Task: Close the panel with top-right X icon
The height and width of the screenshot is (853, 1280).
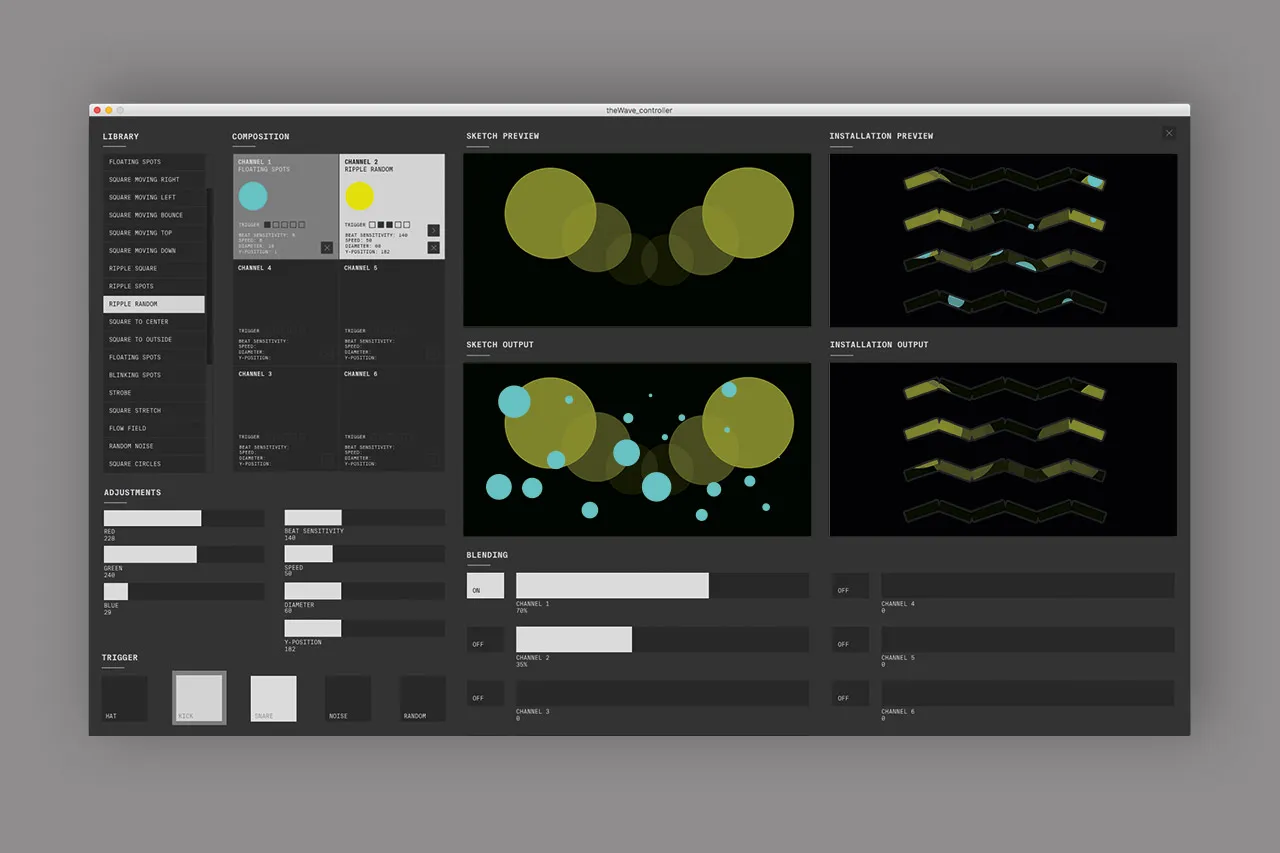Action: point(1169,133)
